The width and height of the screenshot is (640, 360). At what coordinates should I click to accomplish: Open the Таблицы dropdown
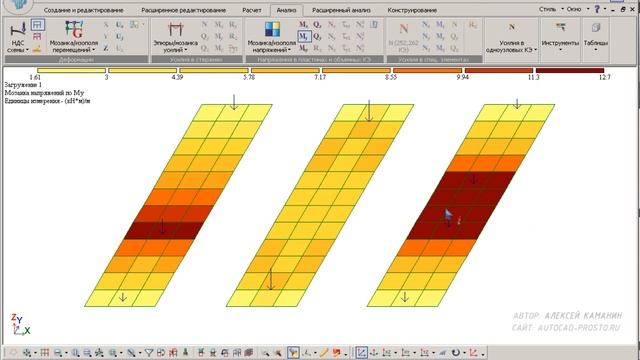(x=596, y=37)
